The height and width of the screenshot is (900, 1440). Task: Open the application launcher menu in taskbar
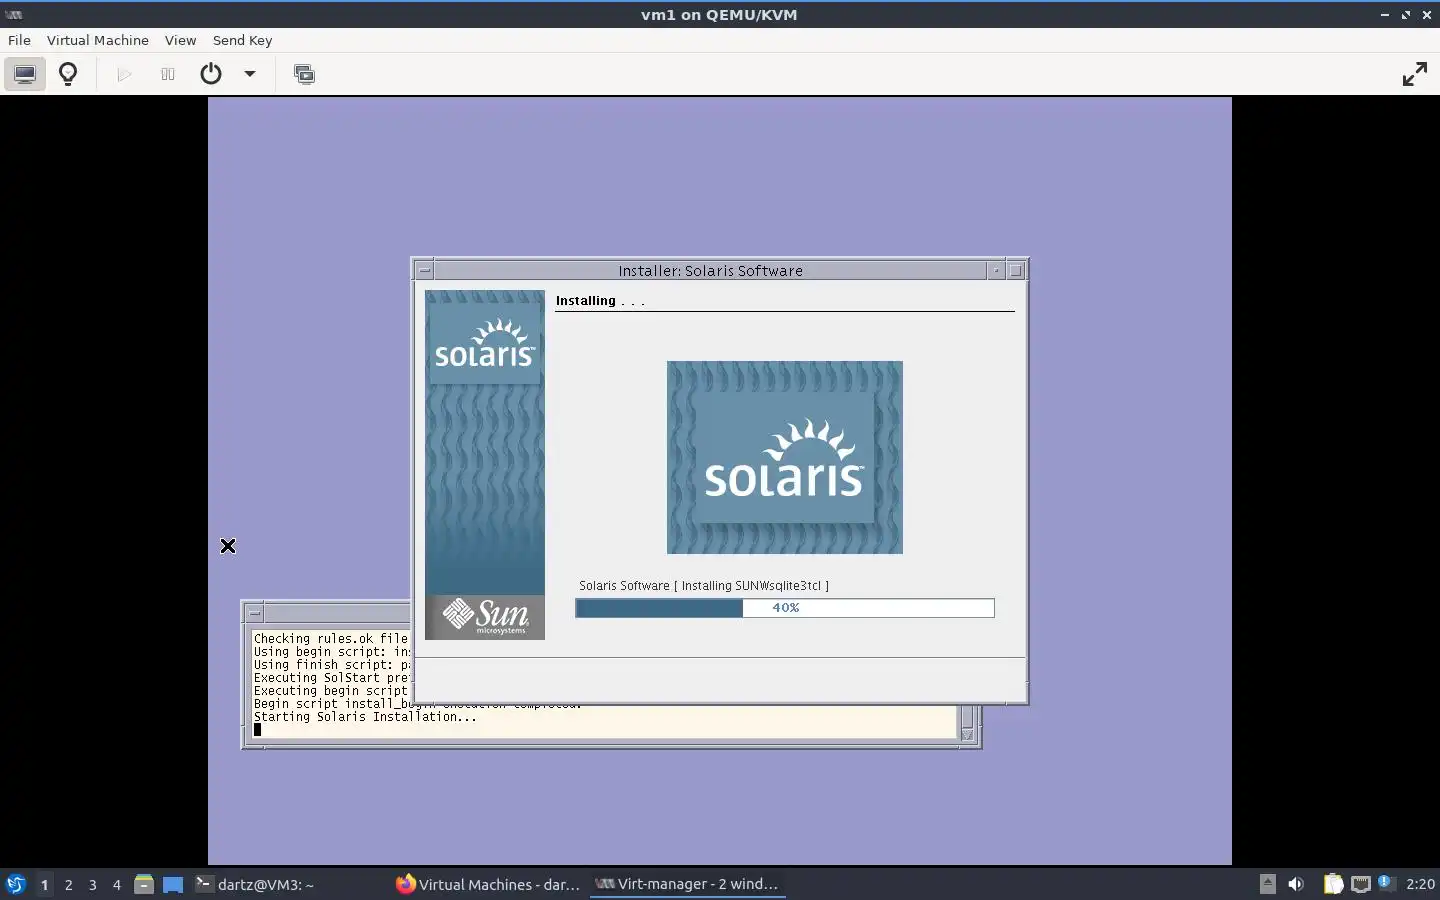[16, 884]
